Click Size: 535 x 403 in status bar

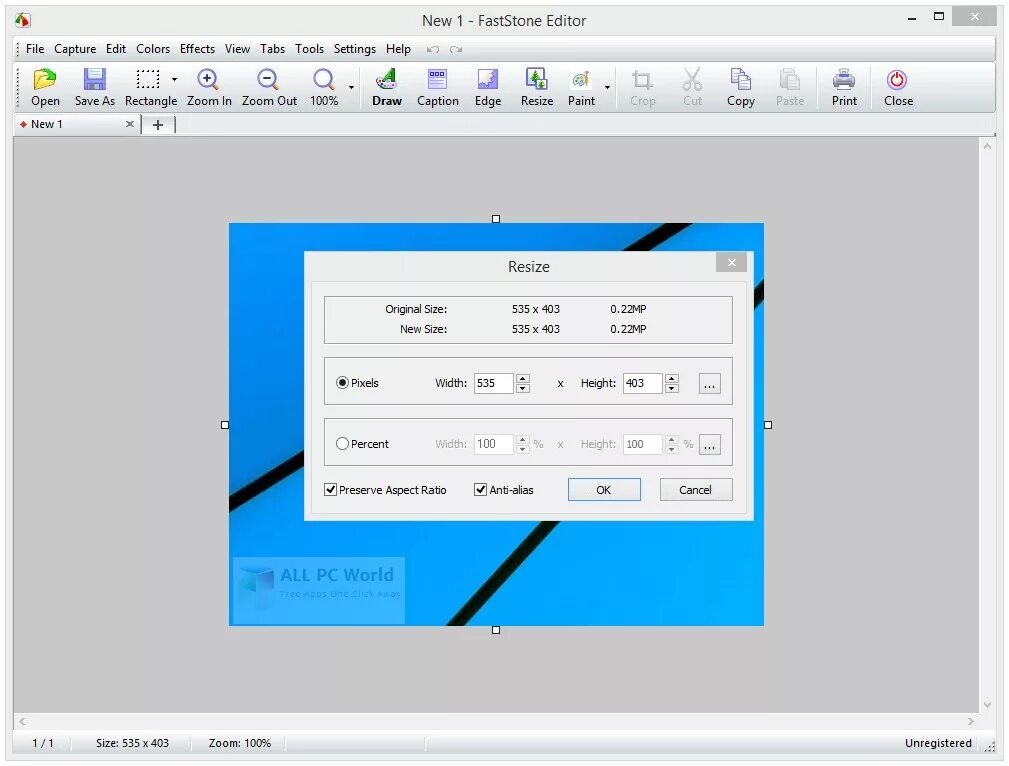point(132,743)
